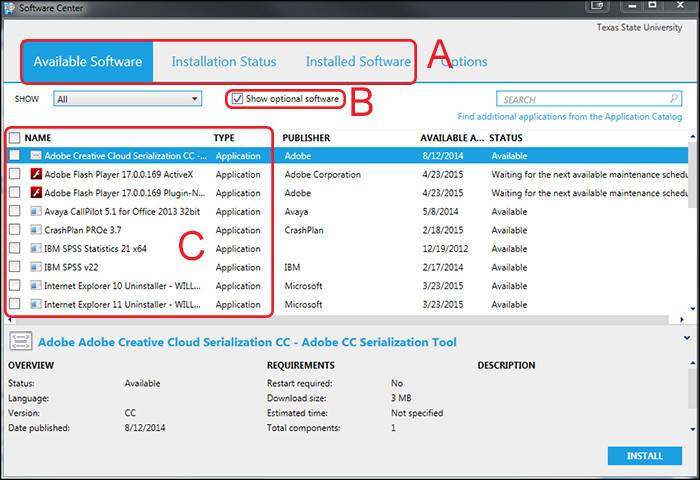700x480 pixels.
Task: Click the SEARCH input field
Action: coord(589,99)
